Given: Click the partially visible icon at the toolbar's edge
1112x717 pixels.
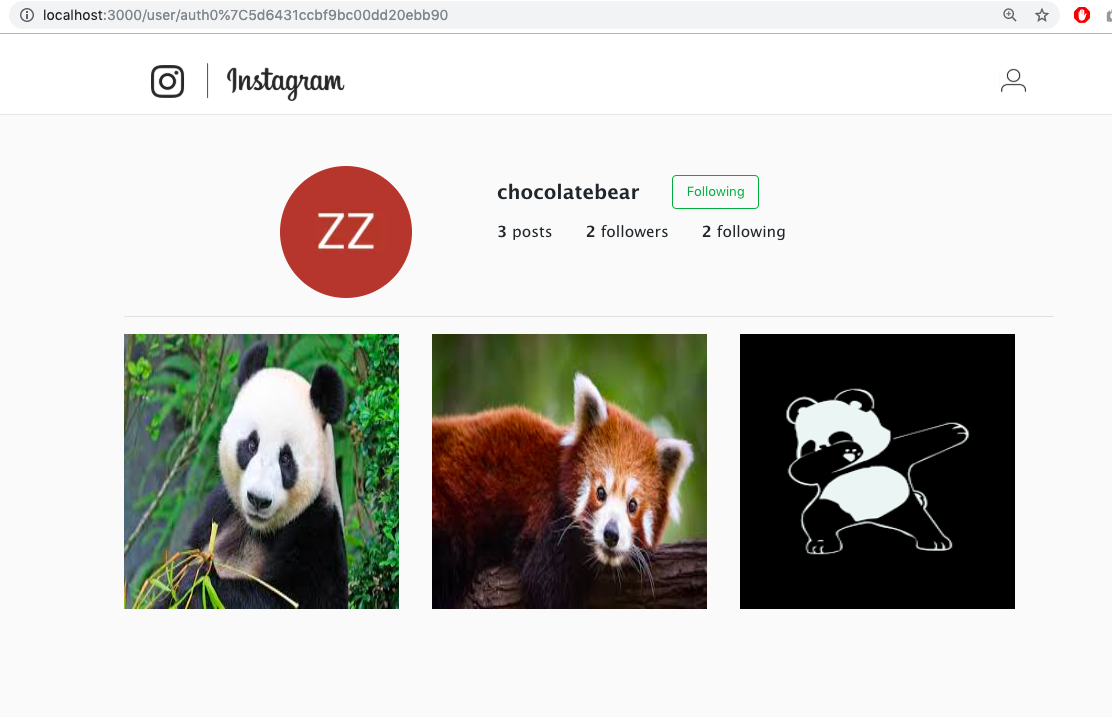Looking at the screenshot, I should 1108,15.
